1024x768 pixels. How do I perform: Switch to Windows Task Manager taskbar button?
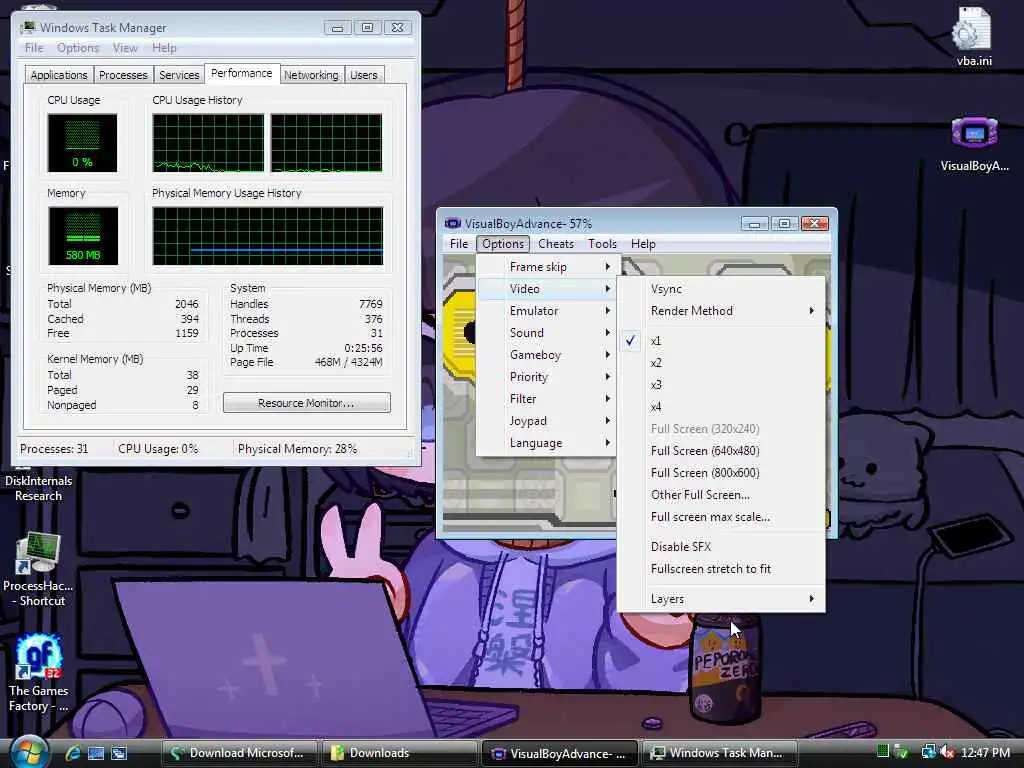point(720,753)
